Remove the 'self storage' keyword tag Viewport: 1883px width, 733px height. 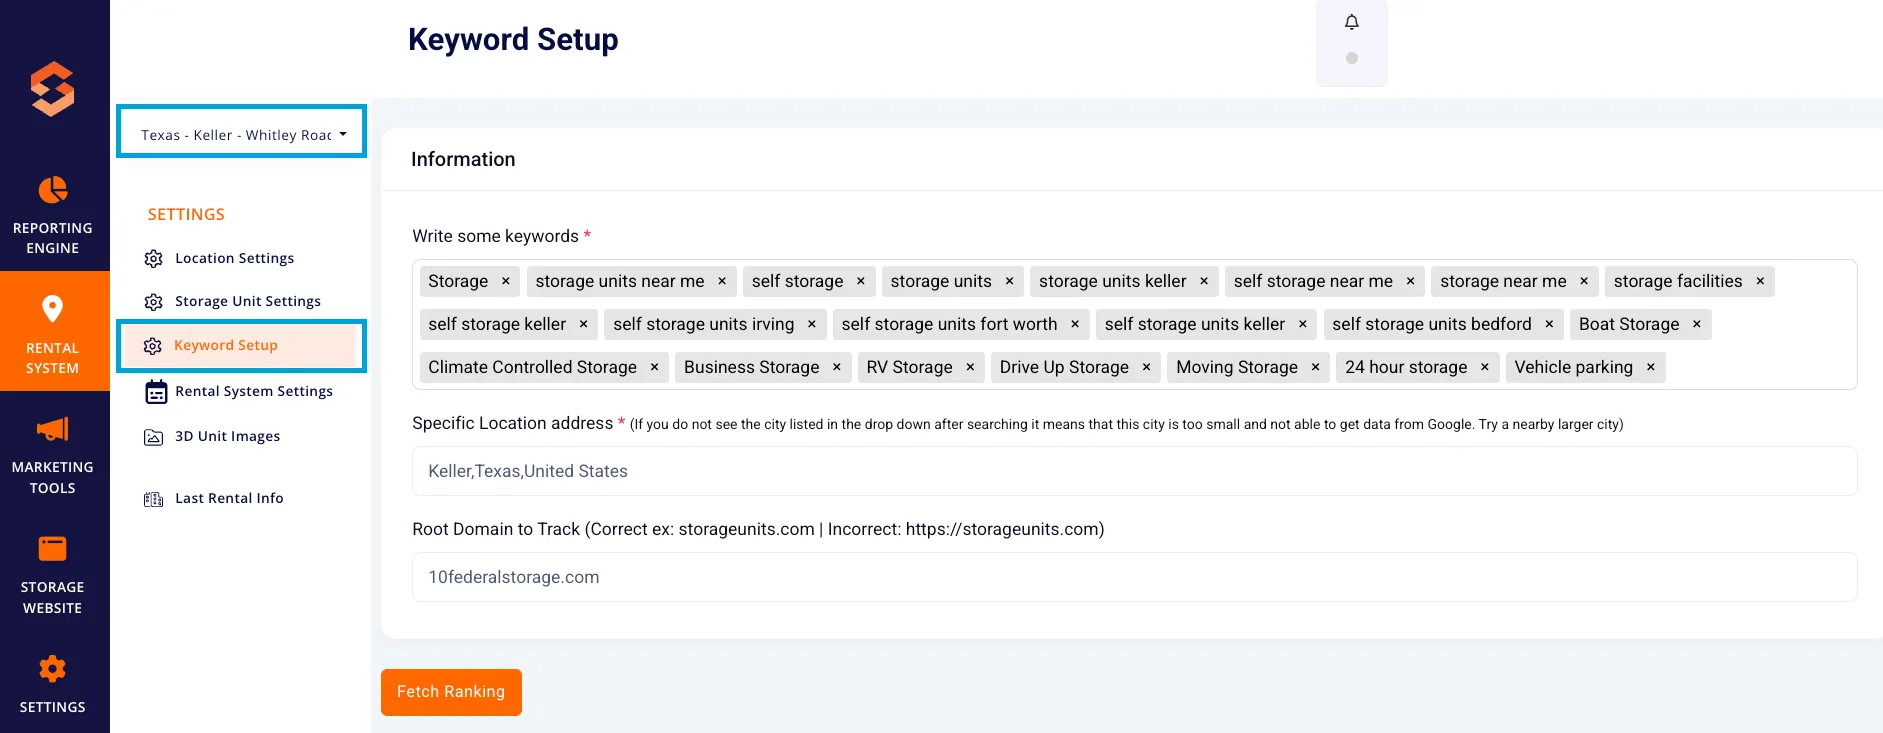click(x=861, y=281)
